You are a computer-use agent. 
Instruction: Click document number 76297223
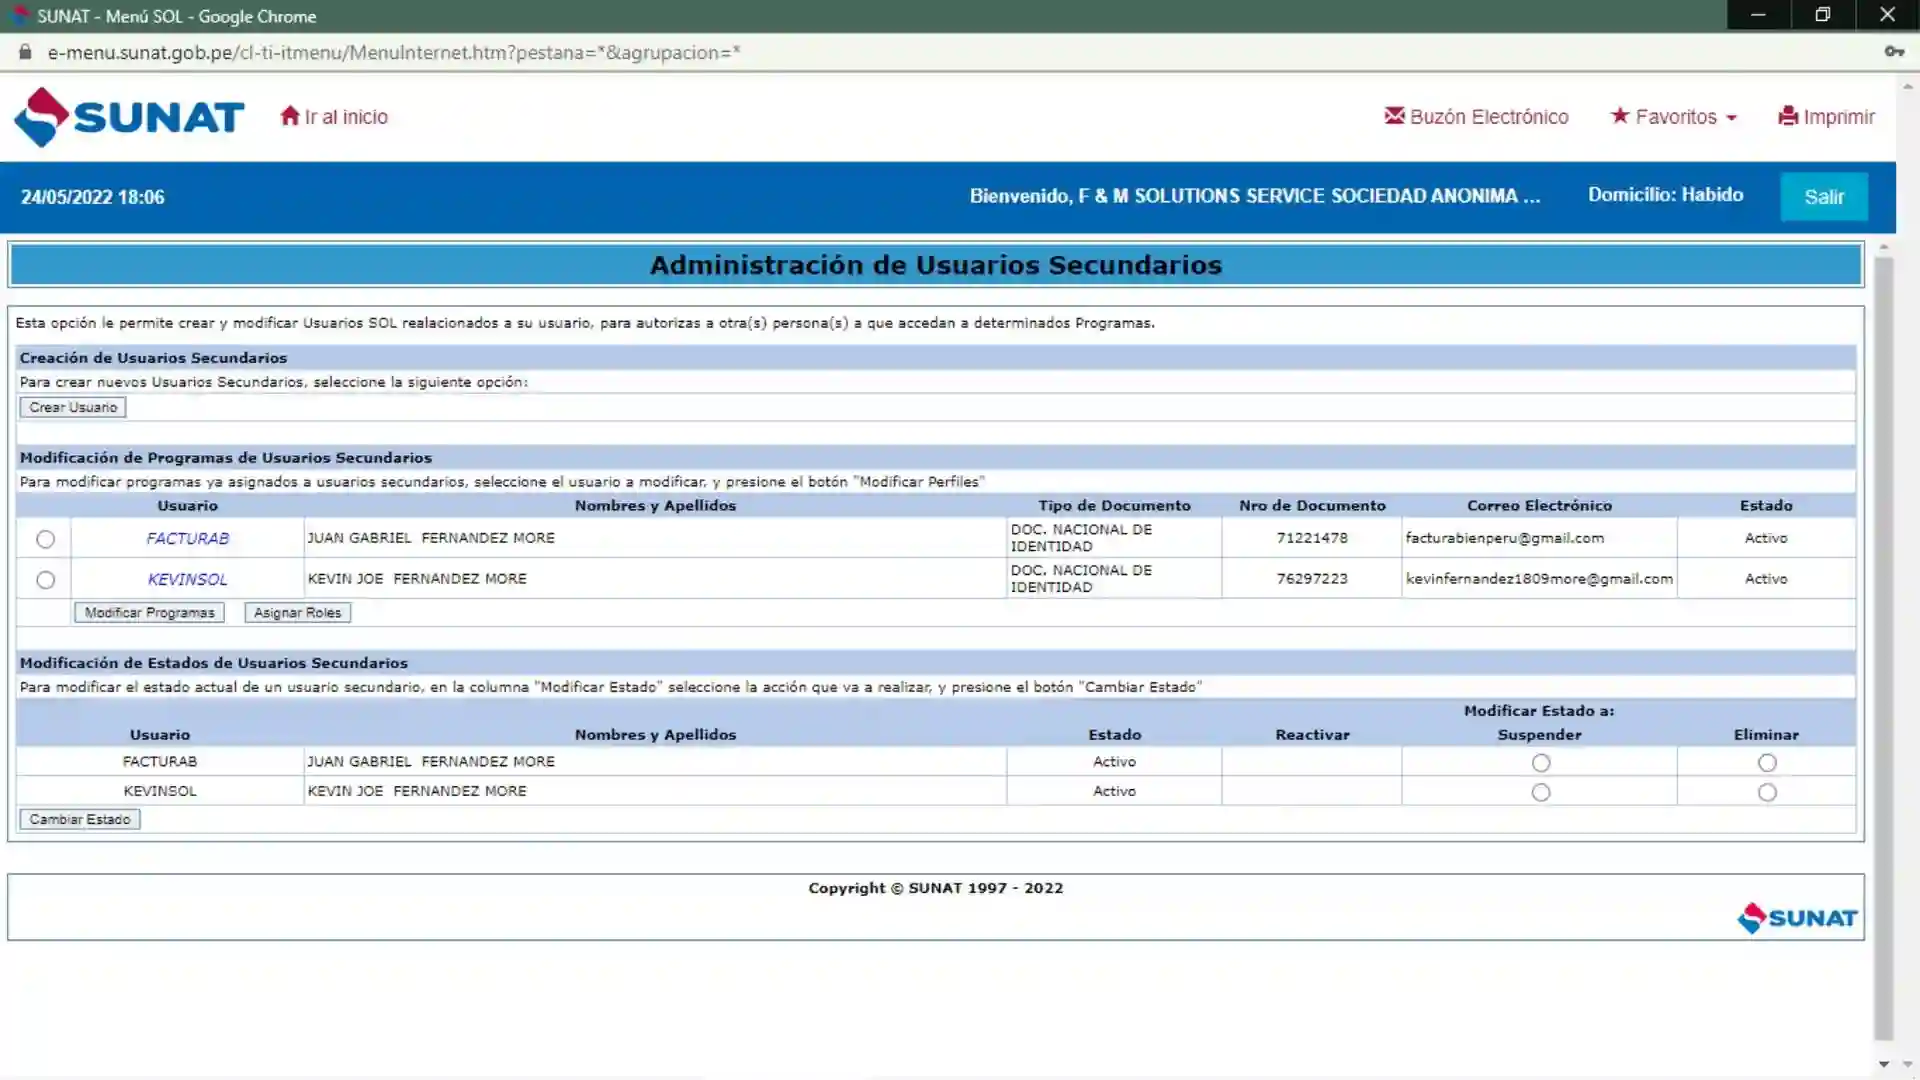1311,579
